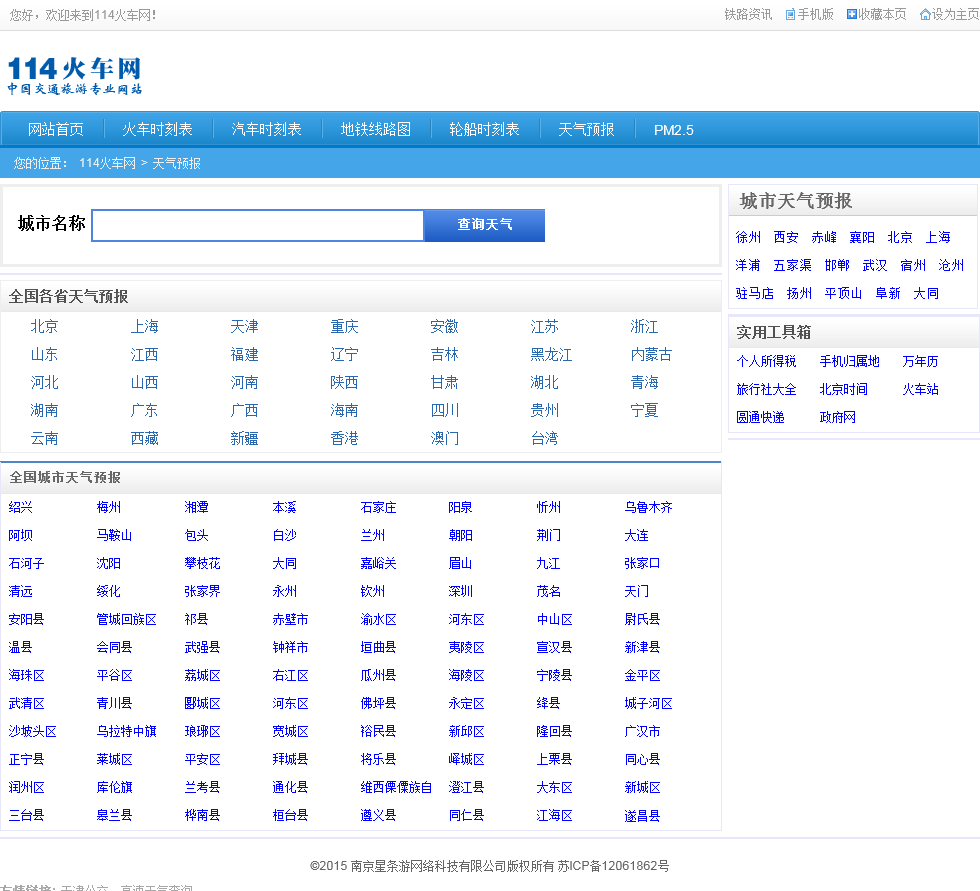
Task: Open the 手机版 mobile version link
Action: coord(809,14)
